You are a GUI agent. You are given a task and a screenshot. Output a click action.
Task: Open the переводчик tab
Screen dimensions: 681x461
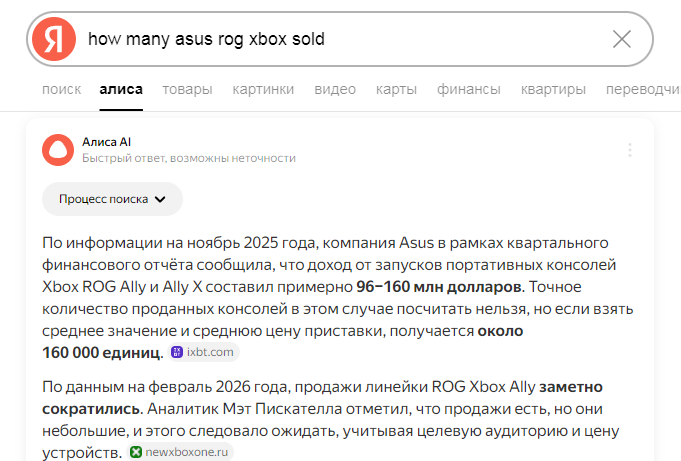coord(643,89)
